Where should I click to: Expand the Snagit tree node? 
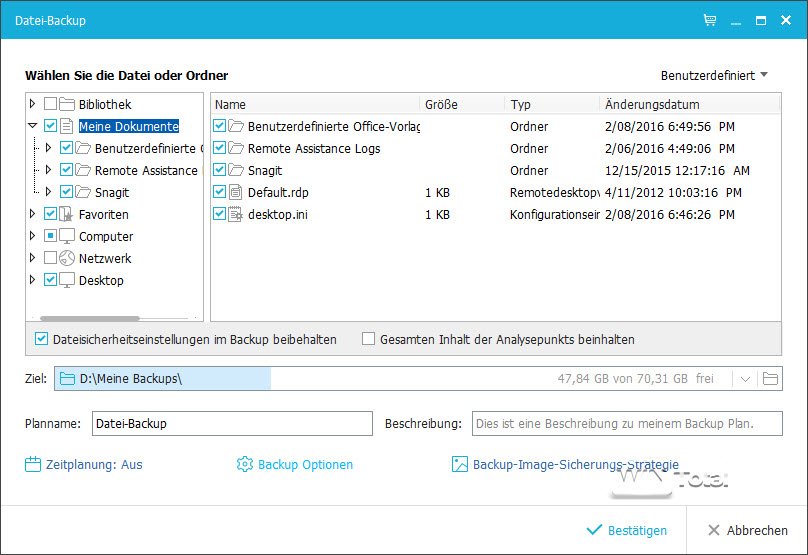click(x=48, y=192)
